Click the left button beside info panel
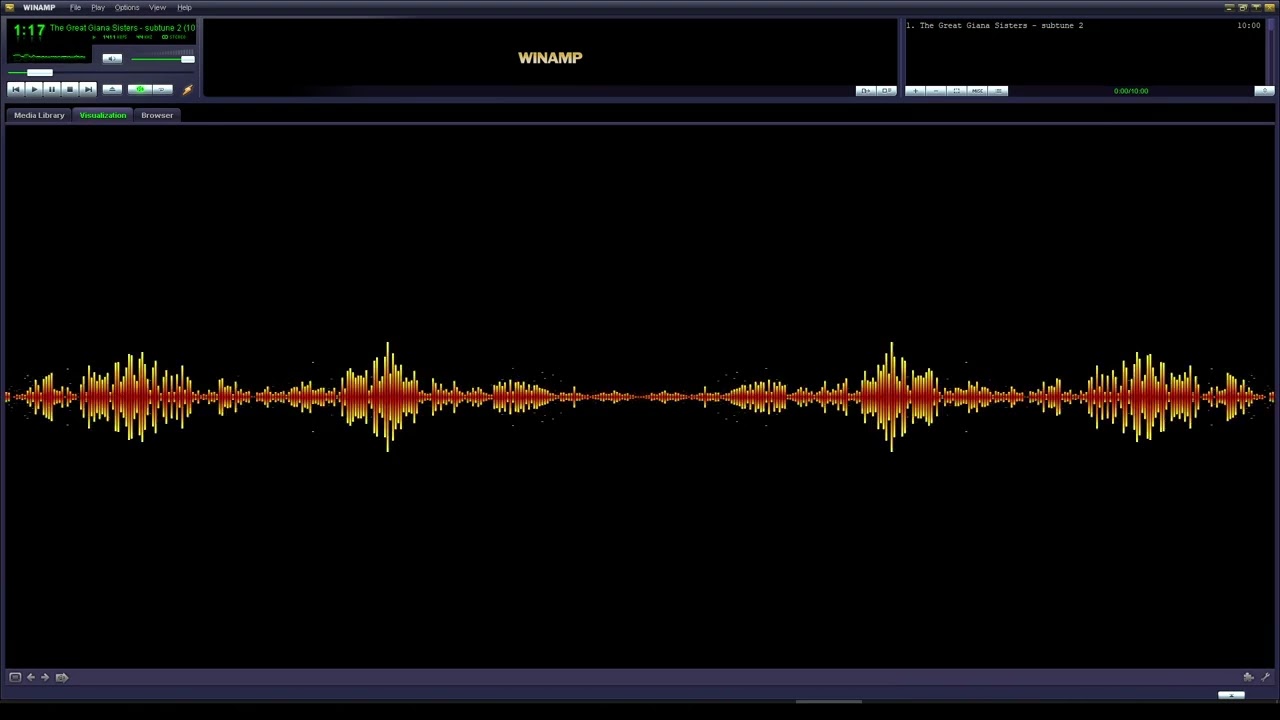The height and width of the screenshot is (720, 1280). click(x=865, y=91)
